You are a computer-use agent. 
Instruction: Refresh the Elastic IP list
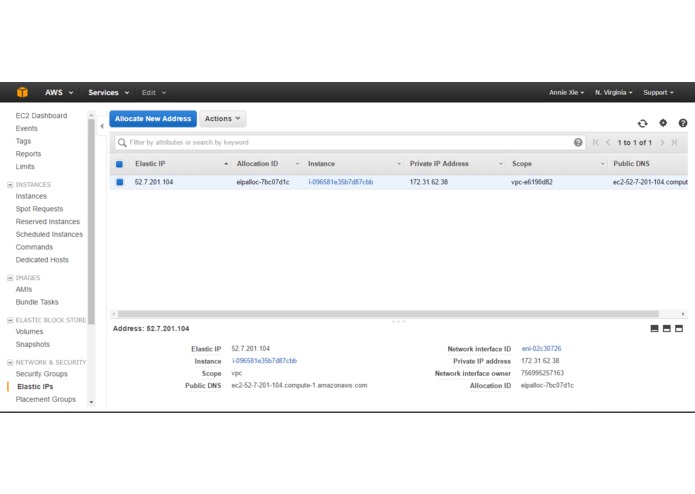(642, 123)
